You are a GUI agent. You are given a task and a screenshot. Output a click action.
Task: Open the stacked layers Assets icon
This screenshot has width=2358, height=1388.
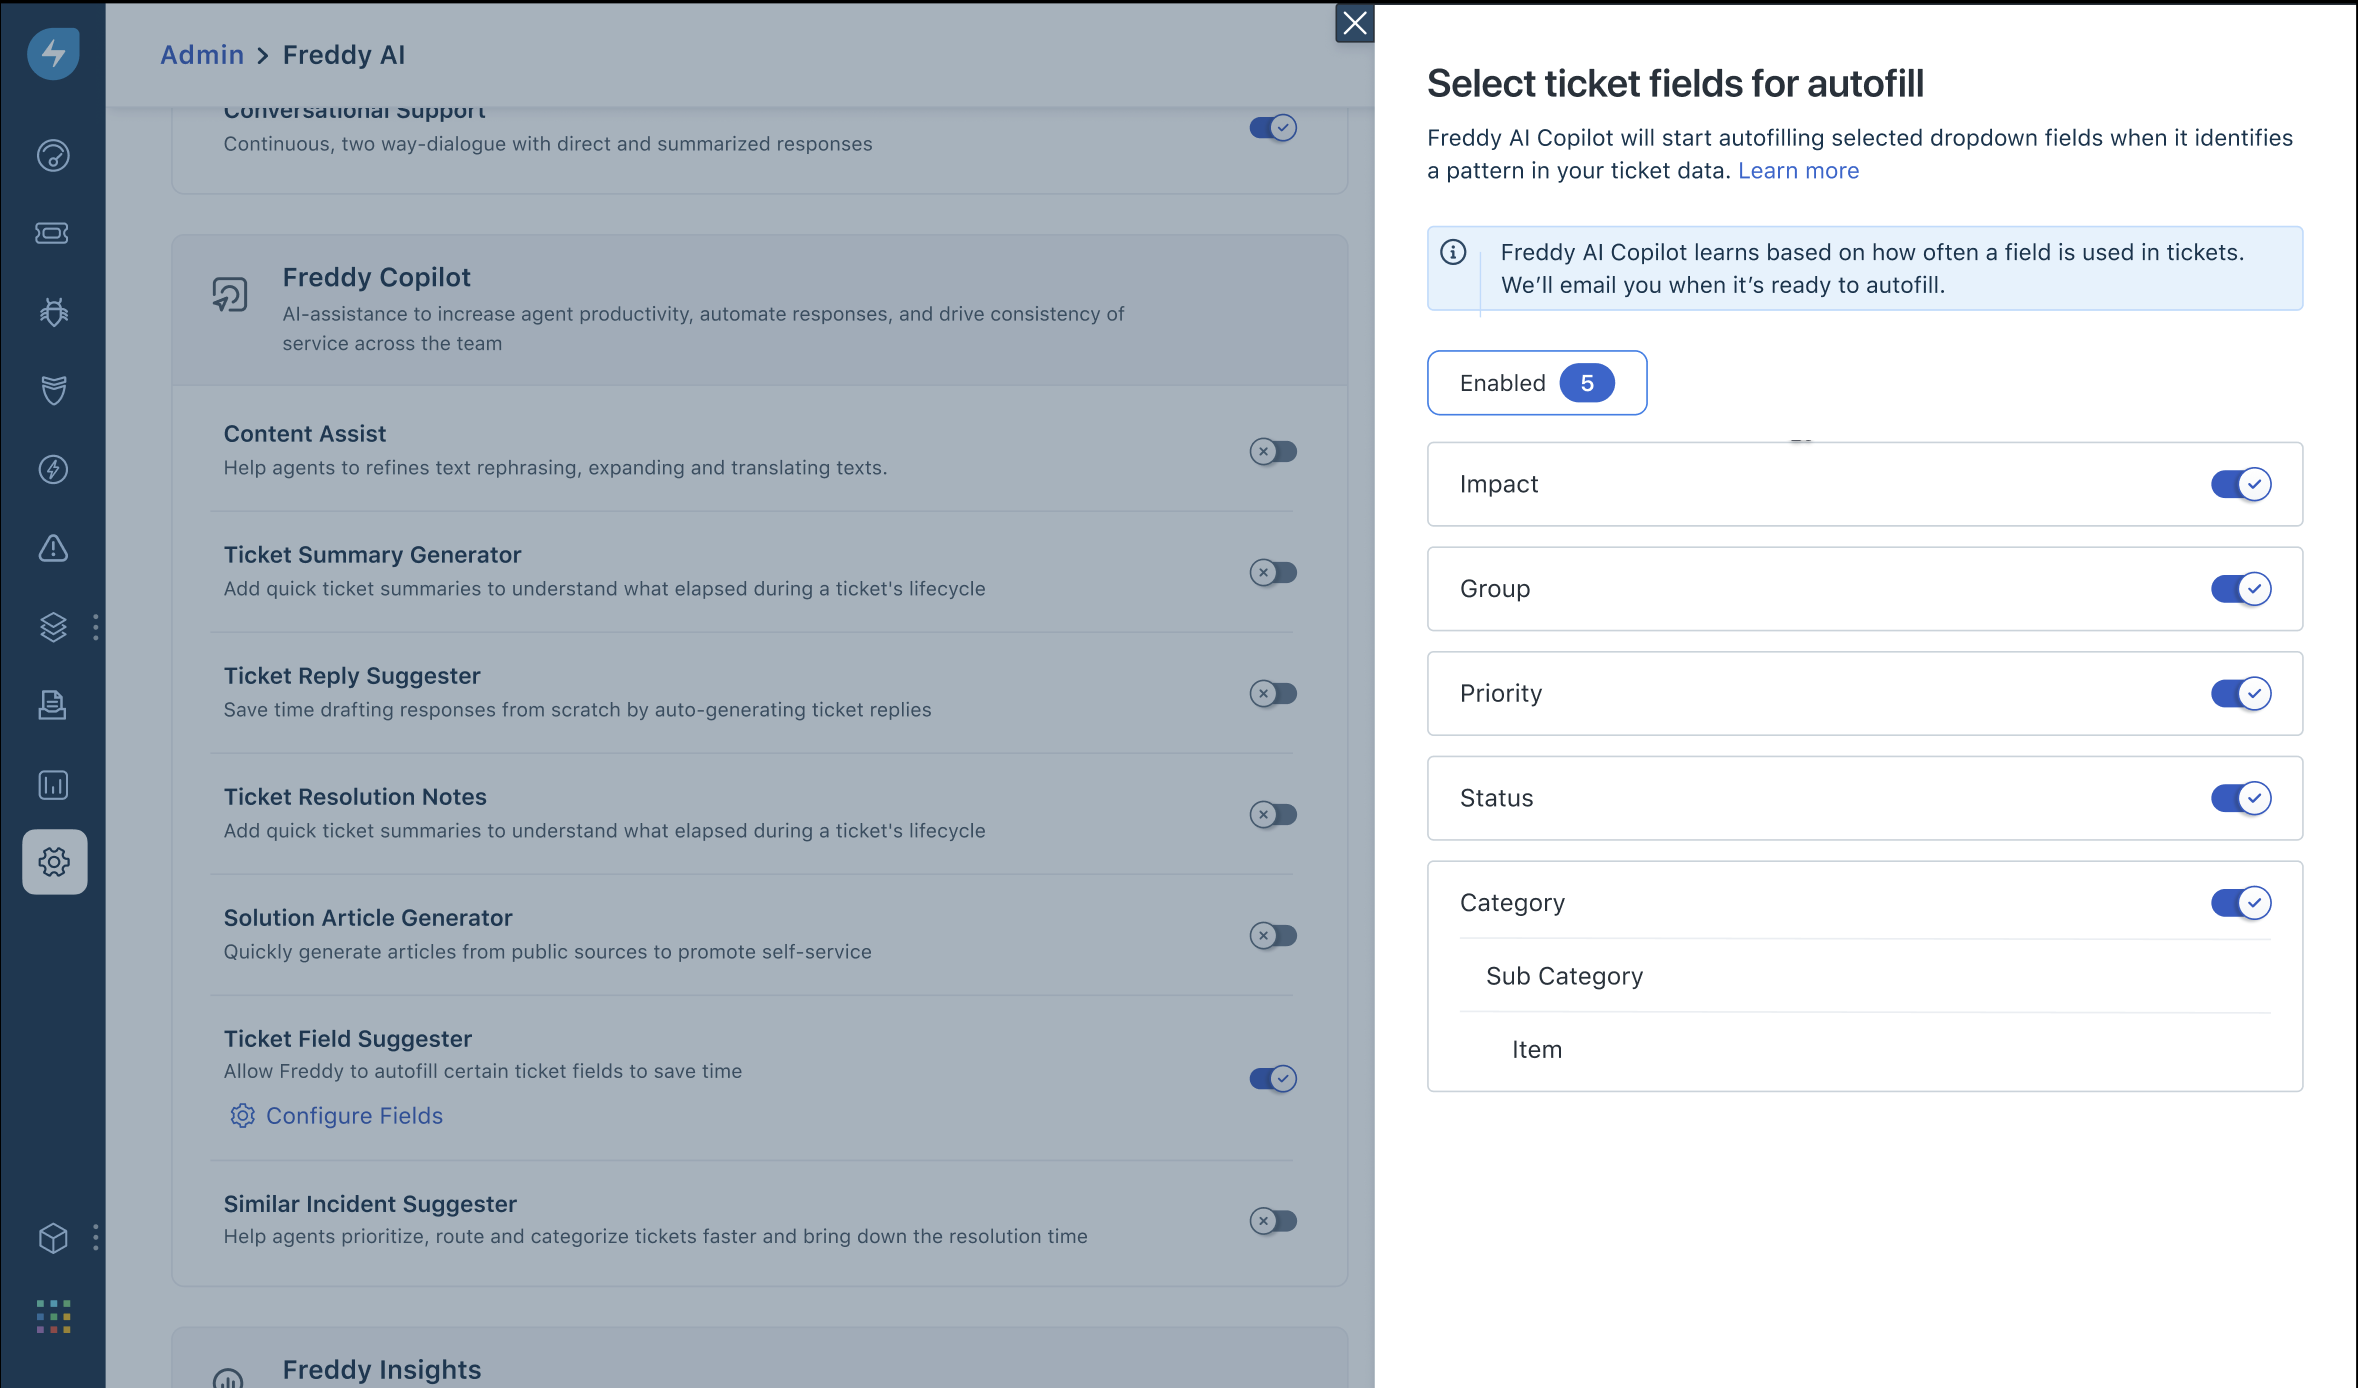pos(53,627)
